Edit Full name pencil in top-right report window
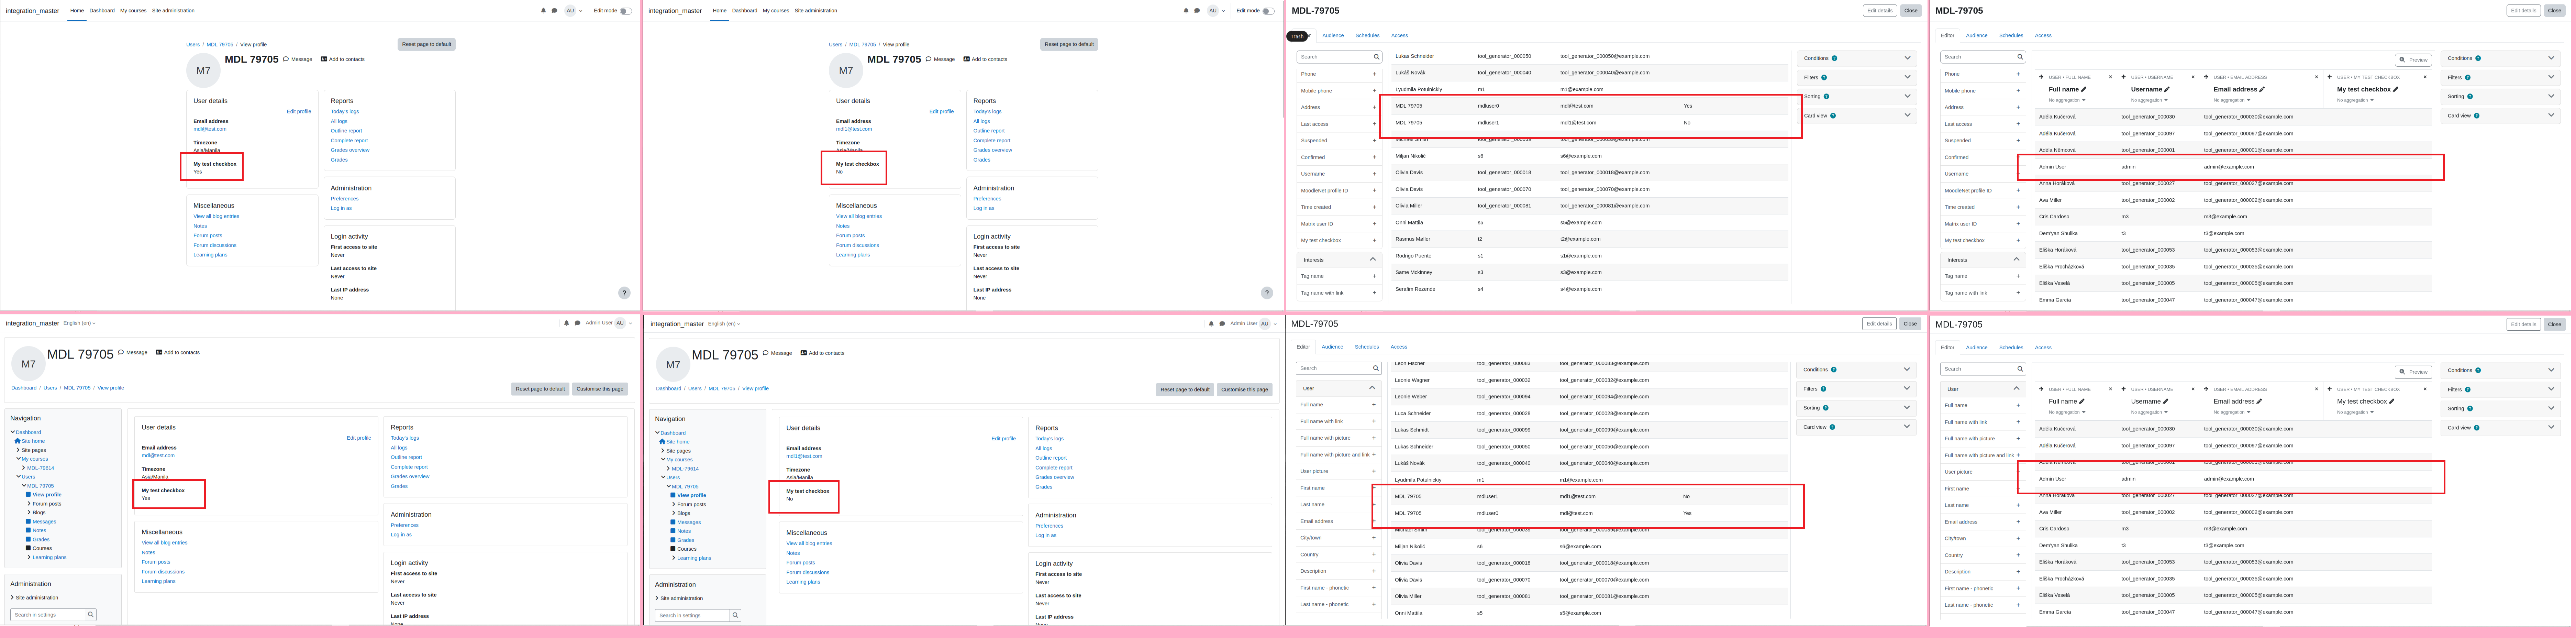This screenshot has width=2576, height=638. (2084, 89)
